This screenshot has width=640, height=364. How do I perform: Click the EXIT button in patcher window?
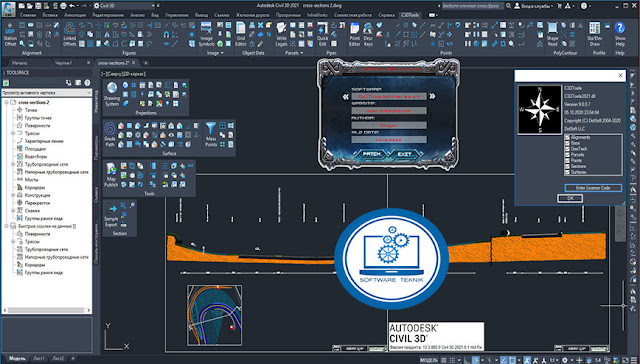(404, 154)
